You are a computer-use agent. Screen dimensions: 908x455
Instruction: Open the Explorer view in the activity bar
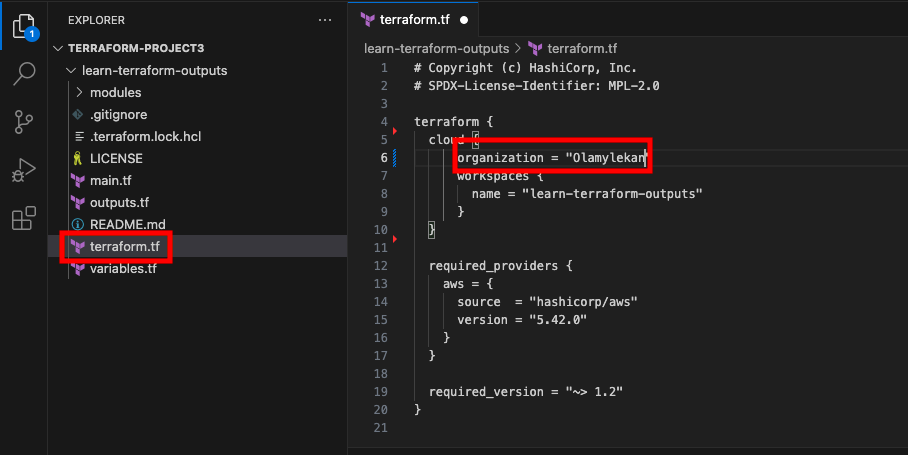click(24, 27)
